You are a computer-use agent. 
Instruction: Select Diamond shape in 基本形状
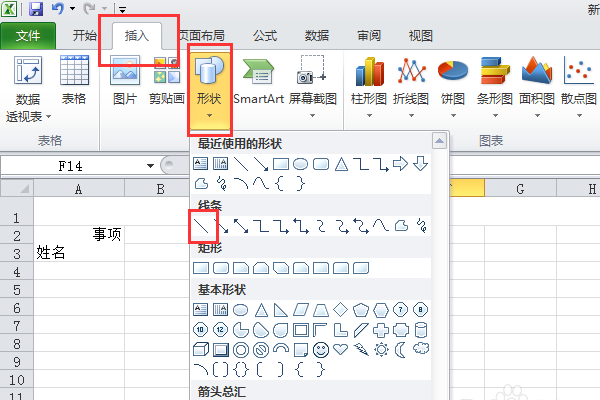pos(341,309)
